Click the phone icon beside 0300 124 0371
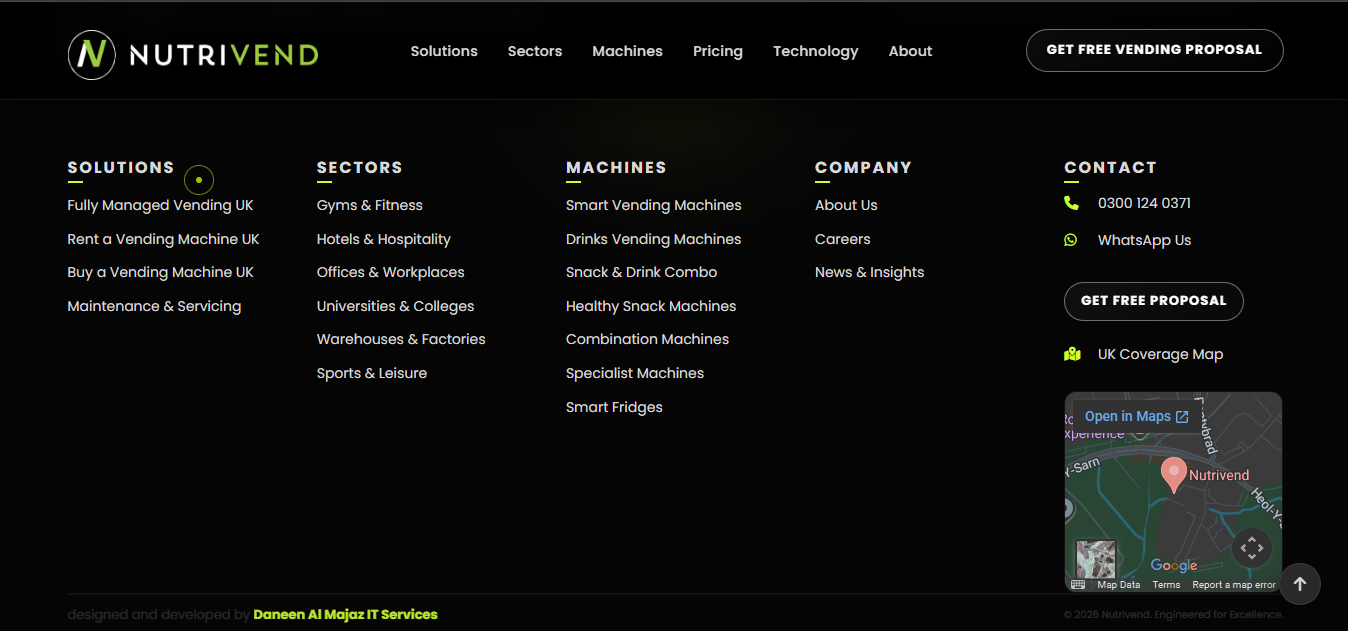The image size is (1348, 631). click(x=1071, y=203)
